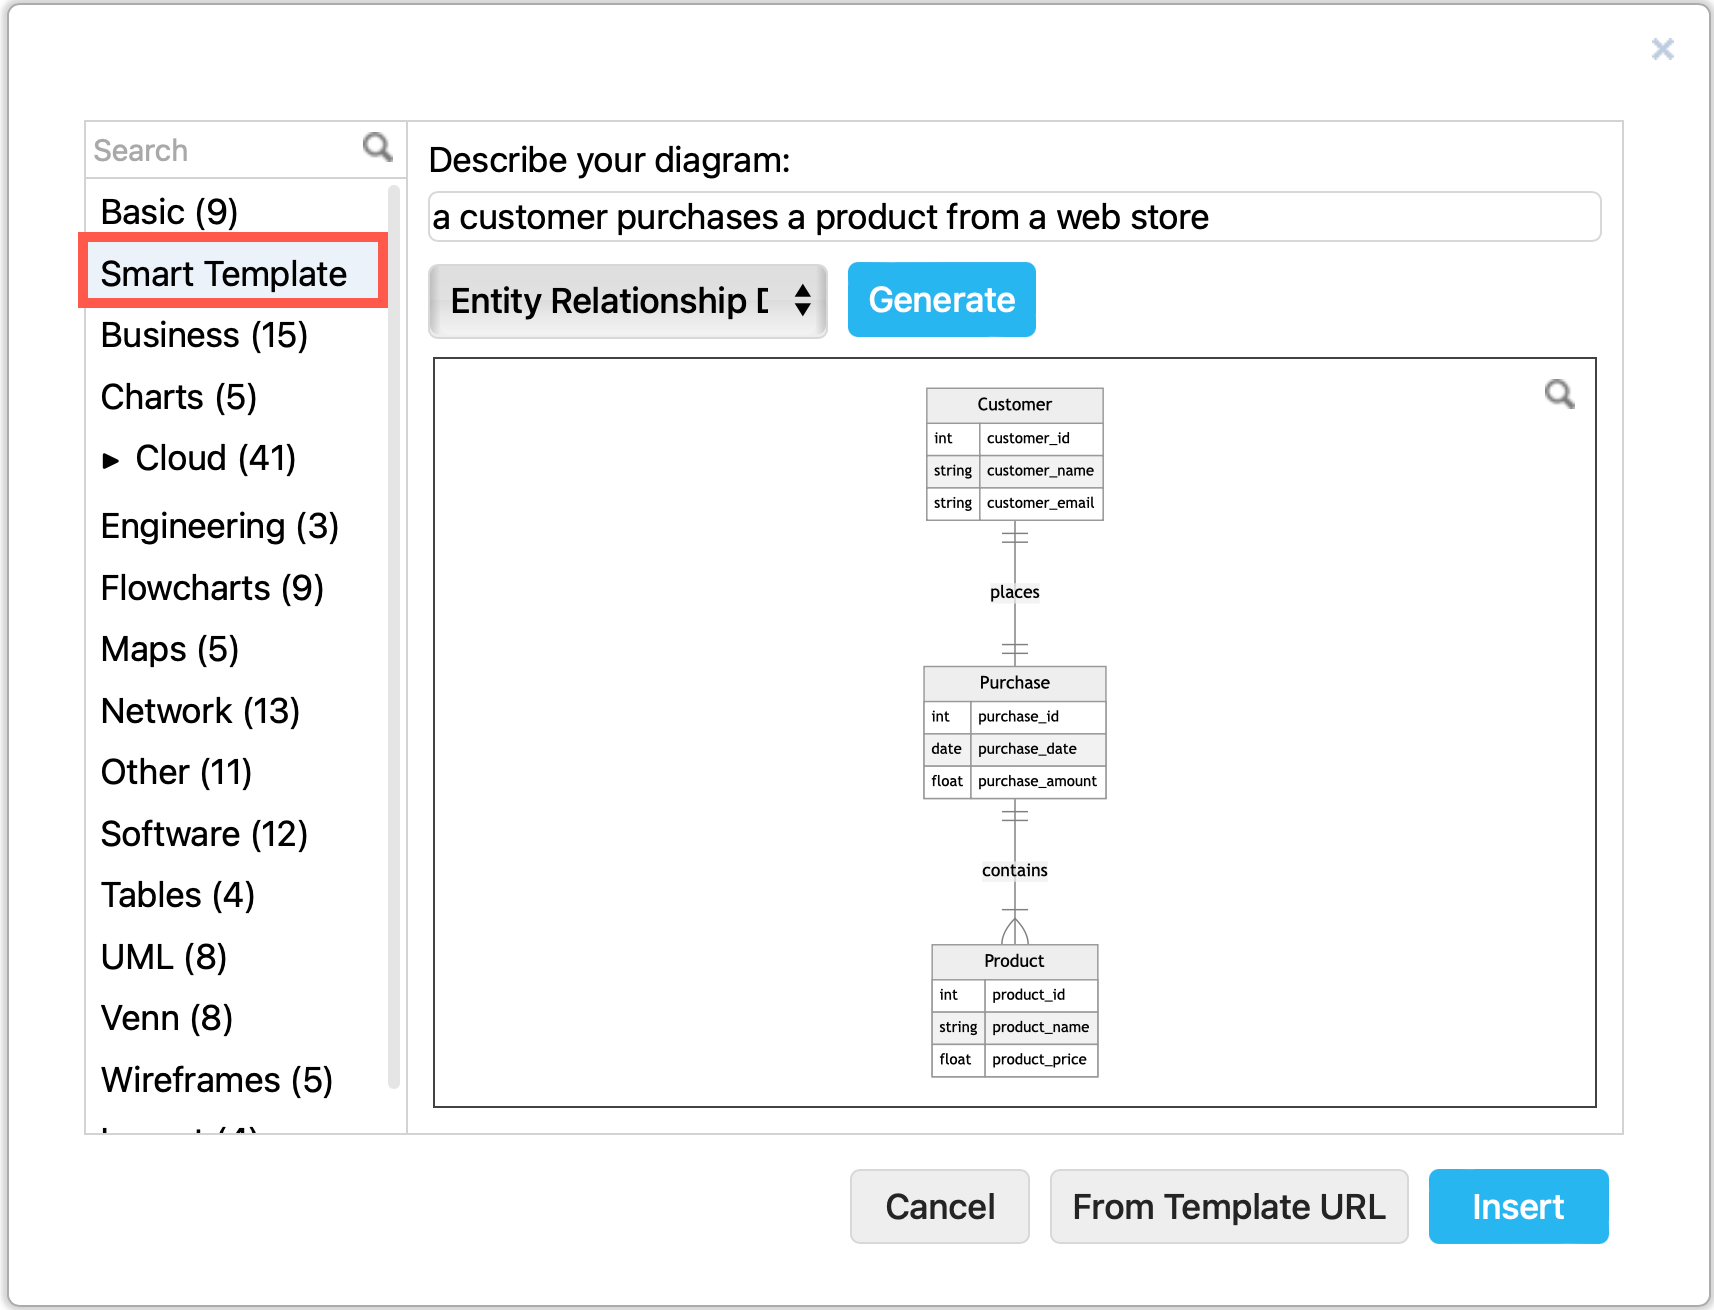This screenshot has height=1310, width=1714.
Task: Open From Template URL
Action: 1228,1206
